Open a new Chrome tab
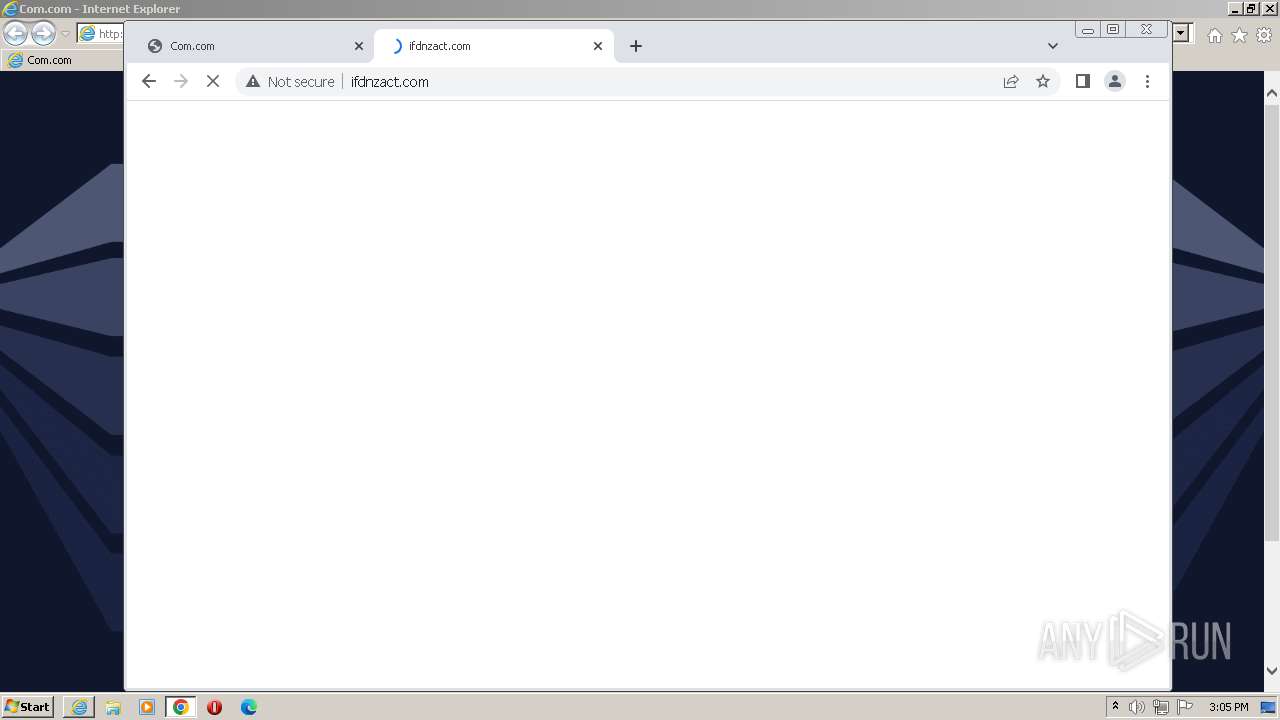This screenshot has width=1280, height=720. (x=636, y=46)
